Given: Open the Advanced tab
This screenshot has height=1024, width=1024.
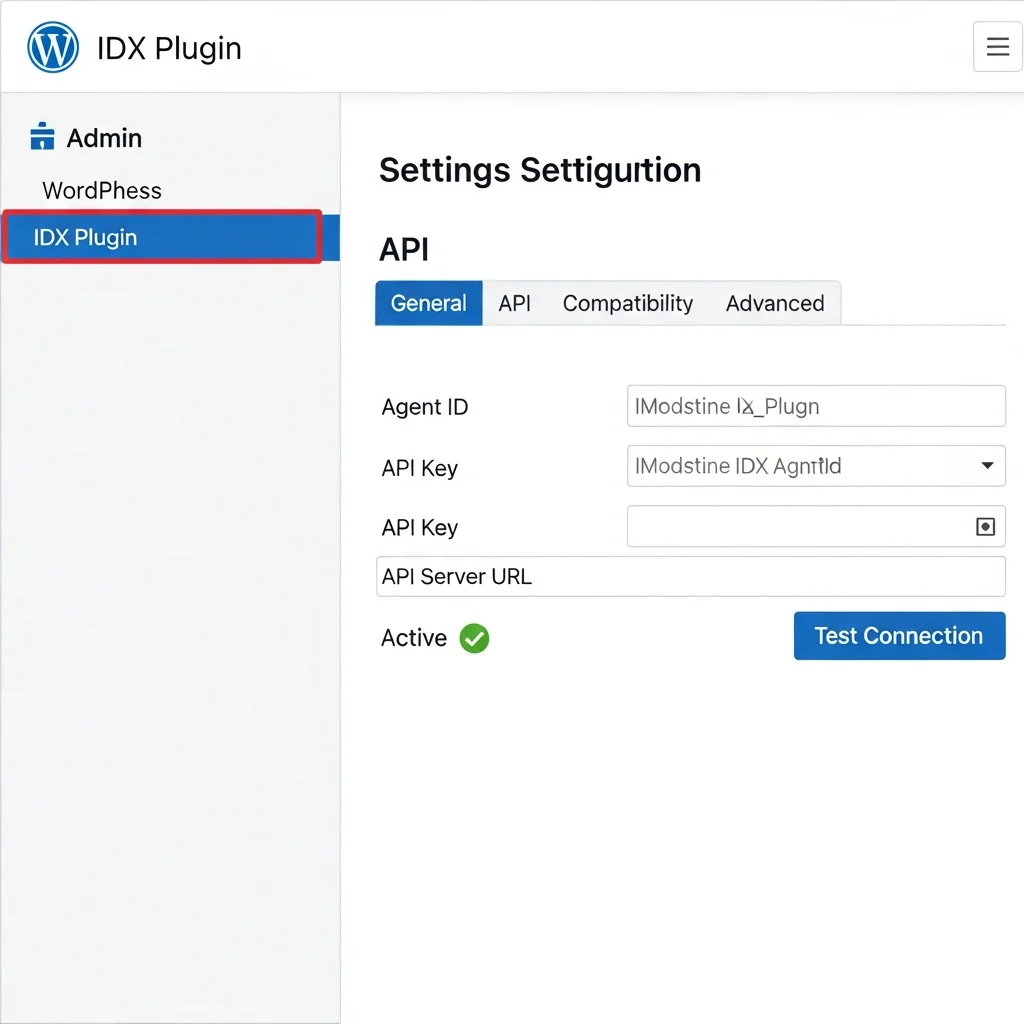Looking at the screenshot, I should (775, 303).
